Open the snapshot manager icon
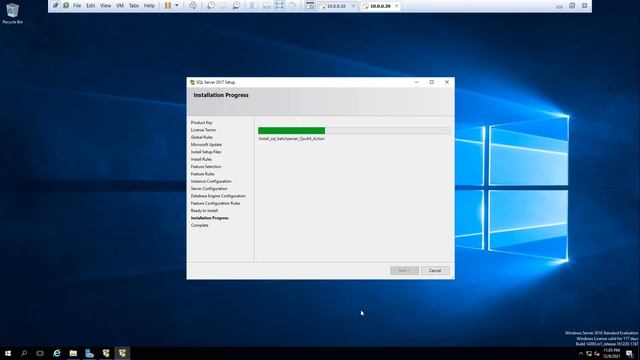The image size is (640, 360). (236, 6)
